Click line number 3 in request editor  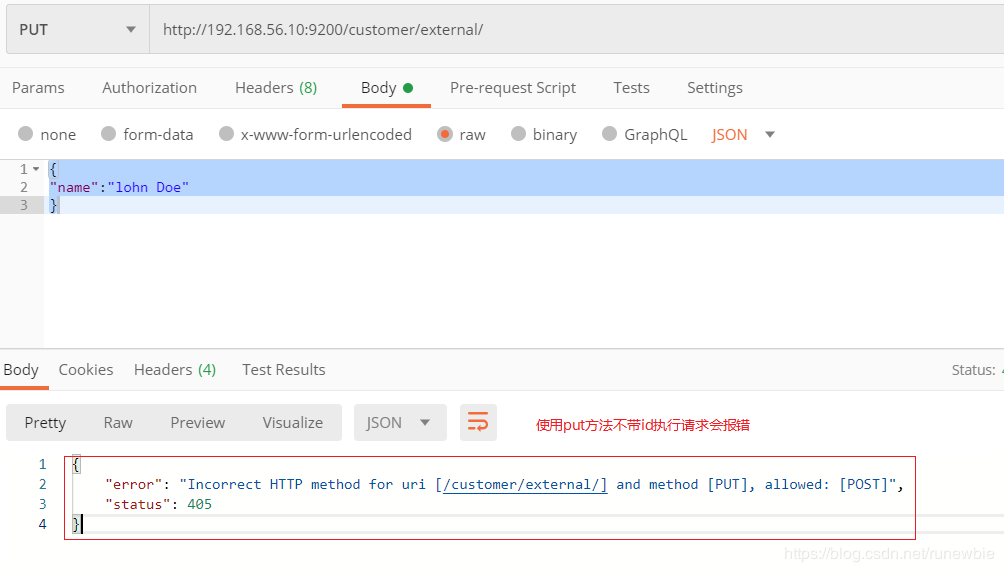pyautogui.click(x=24, y=205)
